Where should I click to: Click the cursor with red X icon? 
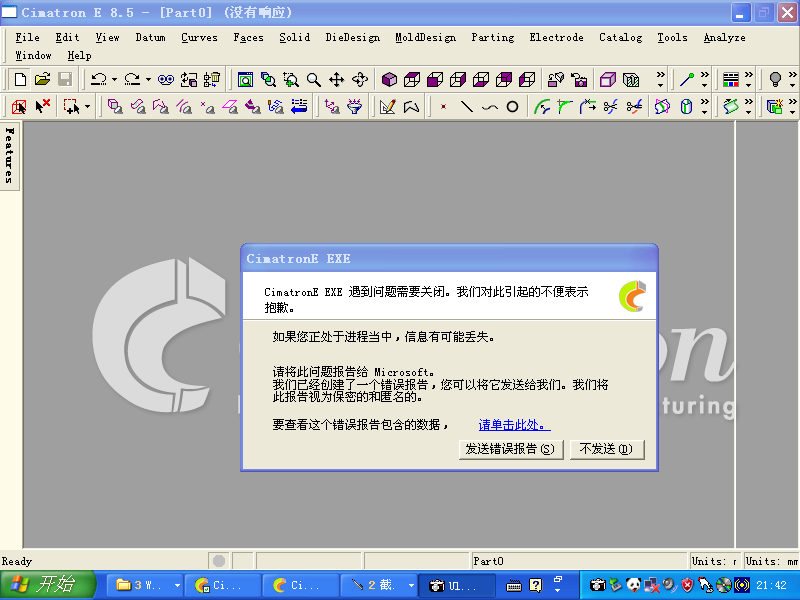point(42,107)
